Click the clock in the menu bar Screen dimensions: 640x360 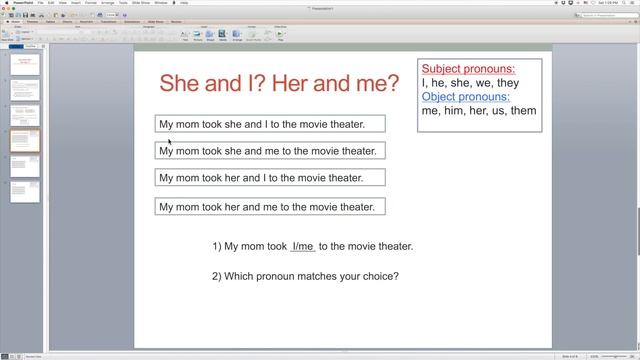tap(608, 3)
